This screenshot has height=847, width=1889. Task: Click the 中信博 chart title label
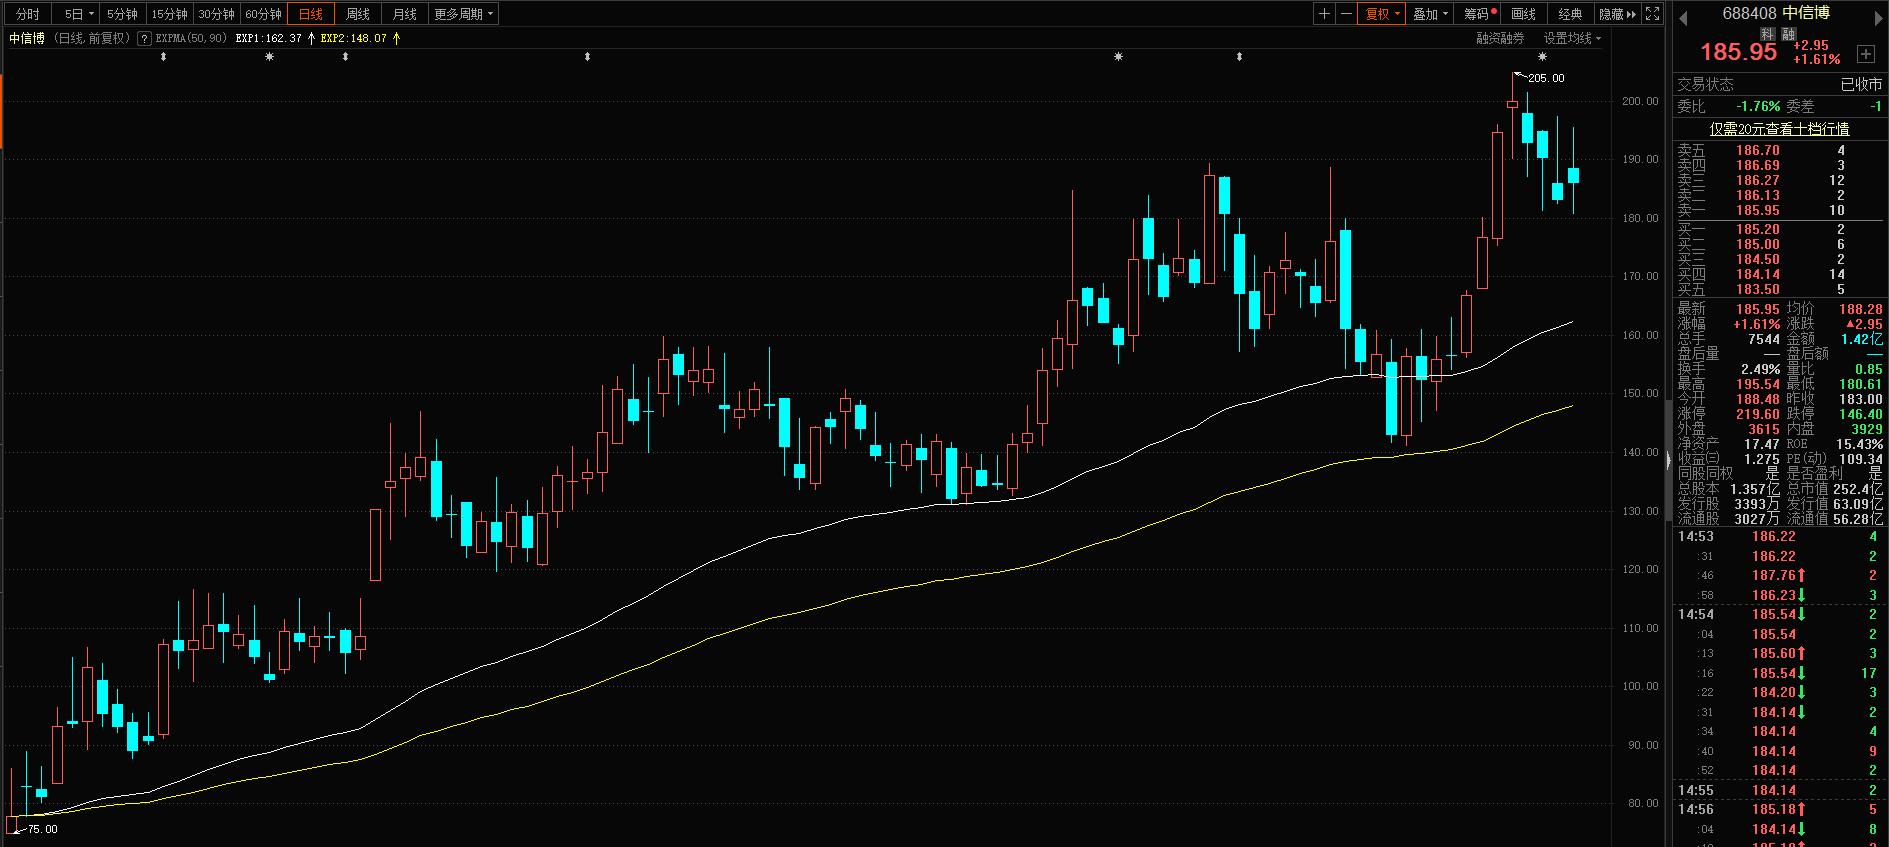27,38
